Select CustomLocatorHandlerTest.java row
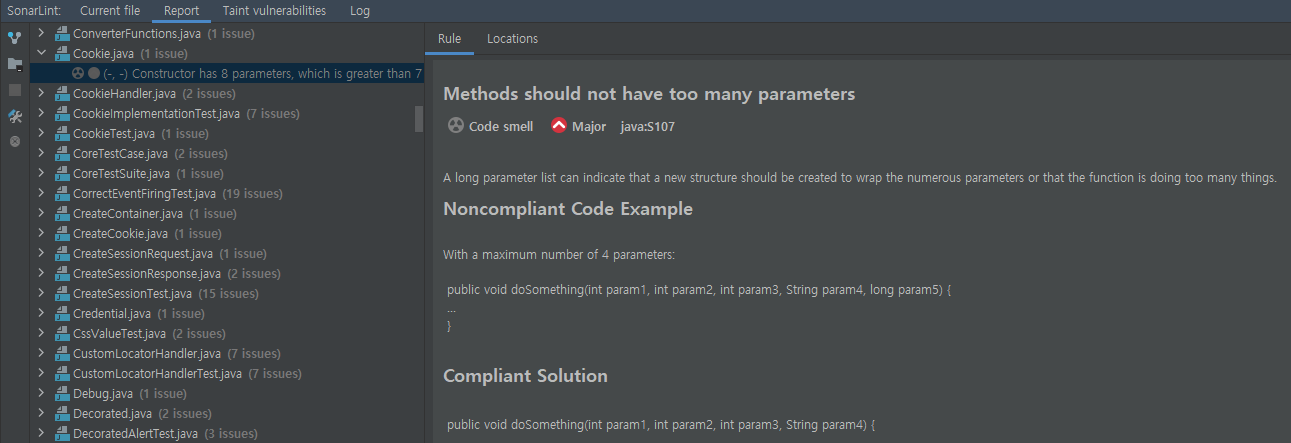The image size is (1291, 443). point(227,373)
